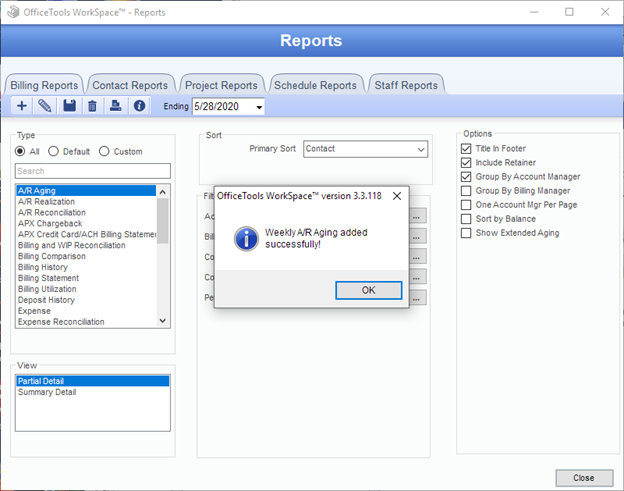The width and height of the screenshot is (624, 491).
Task: Select Billing Statement report
Action: 86,278
